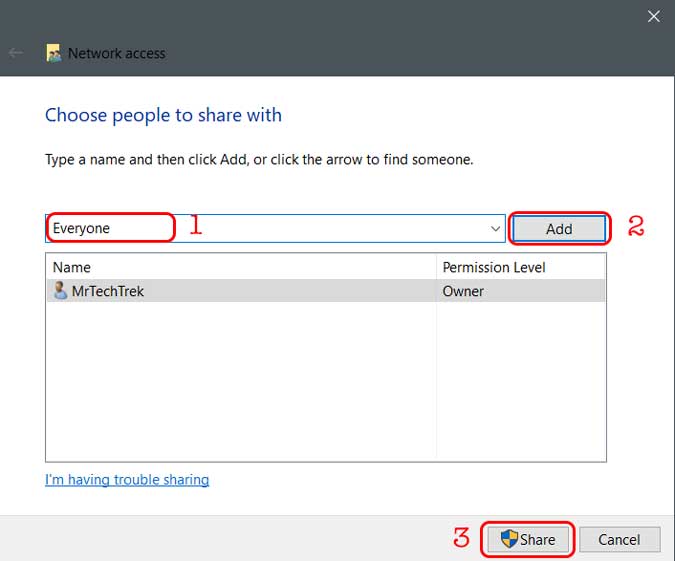Click the back arrow in the title bar
The image size is (675, 561).
(x=16, y=53)
